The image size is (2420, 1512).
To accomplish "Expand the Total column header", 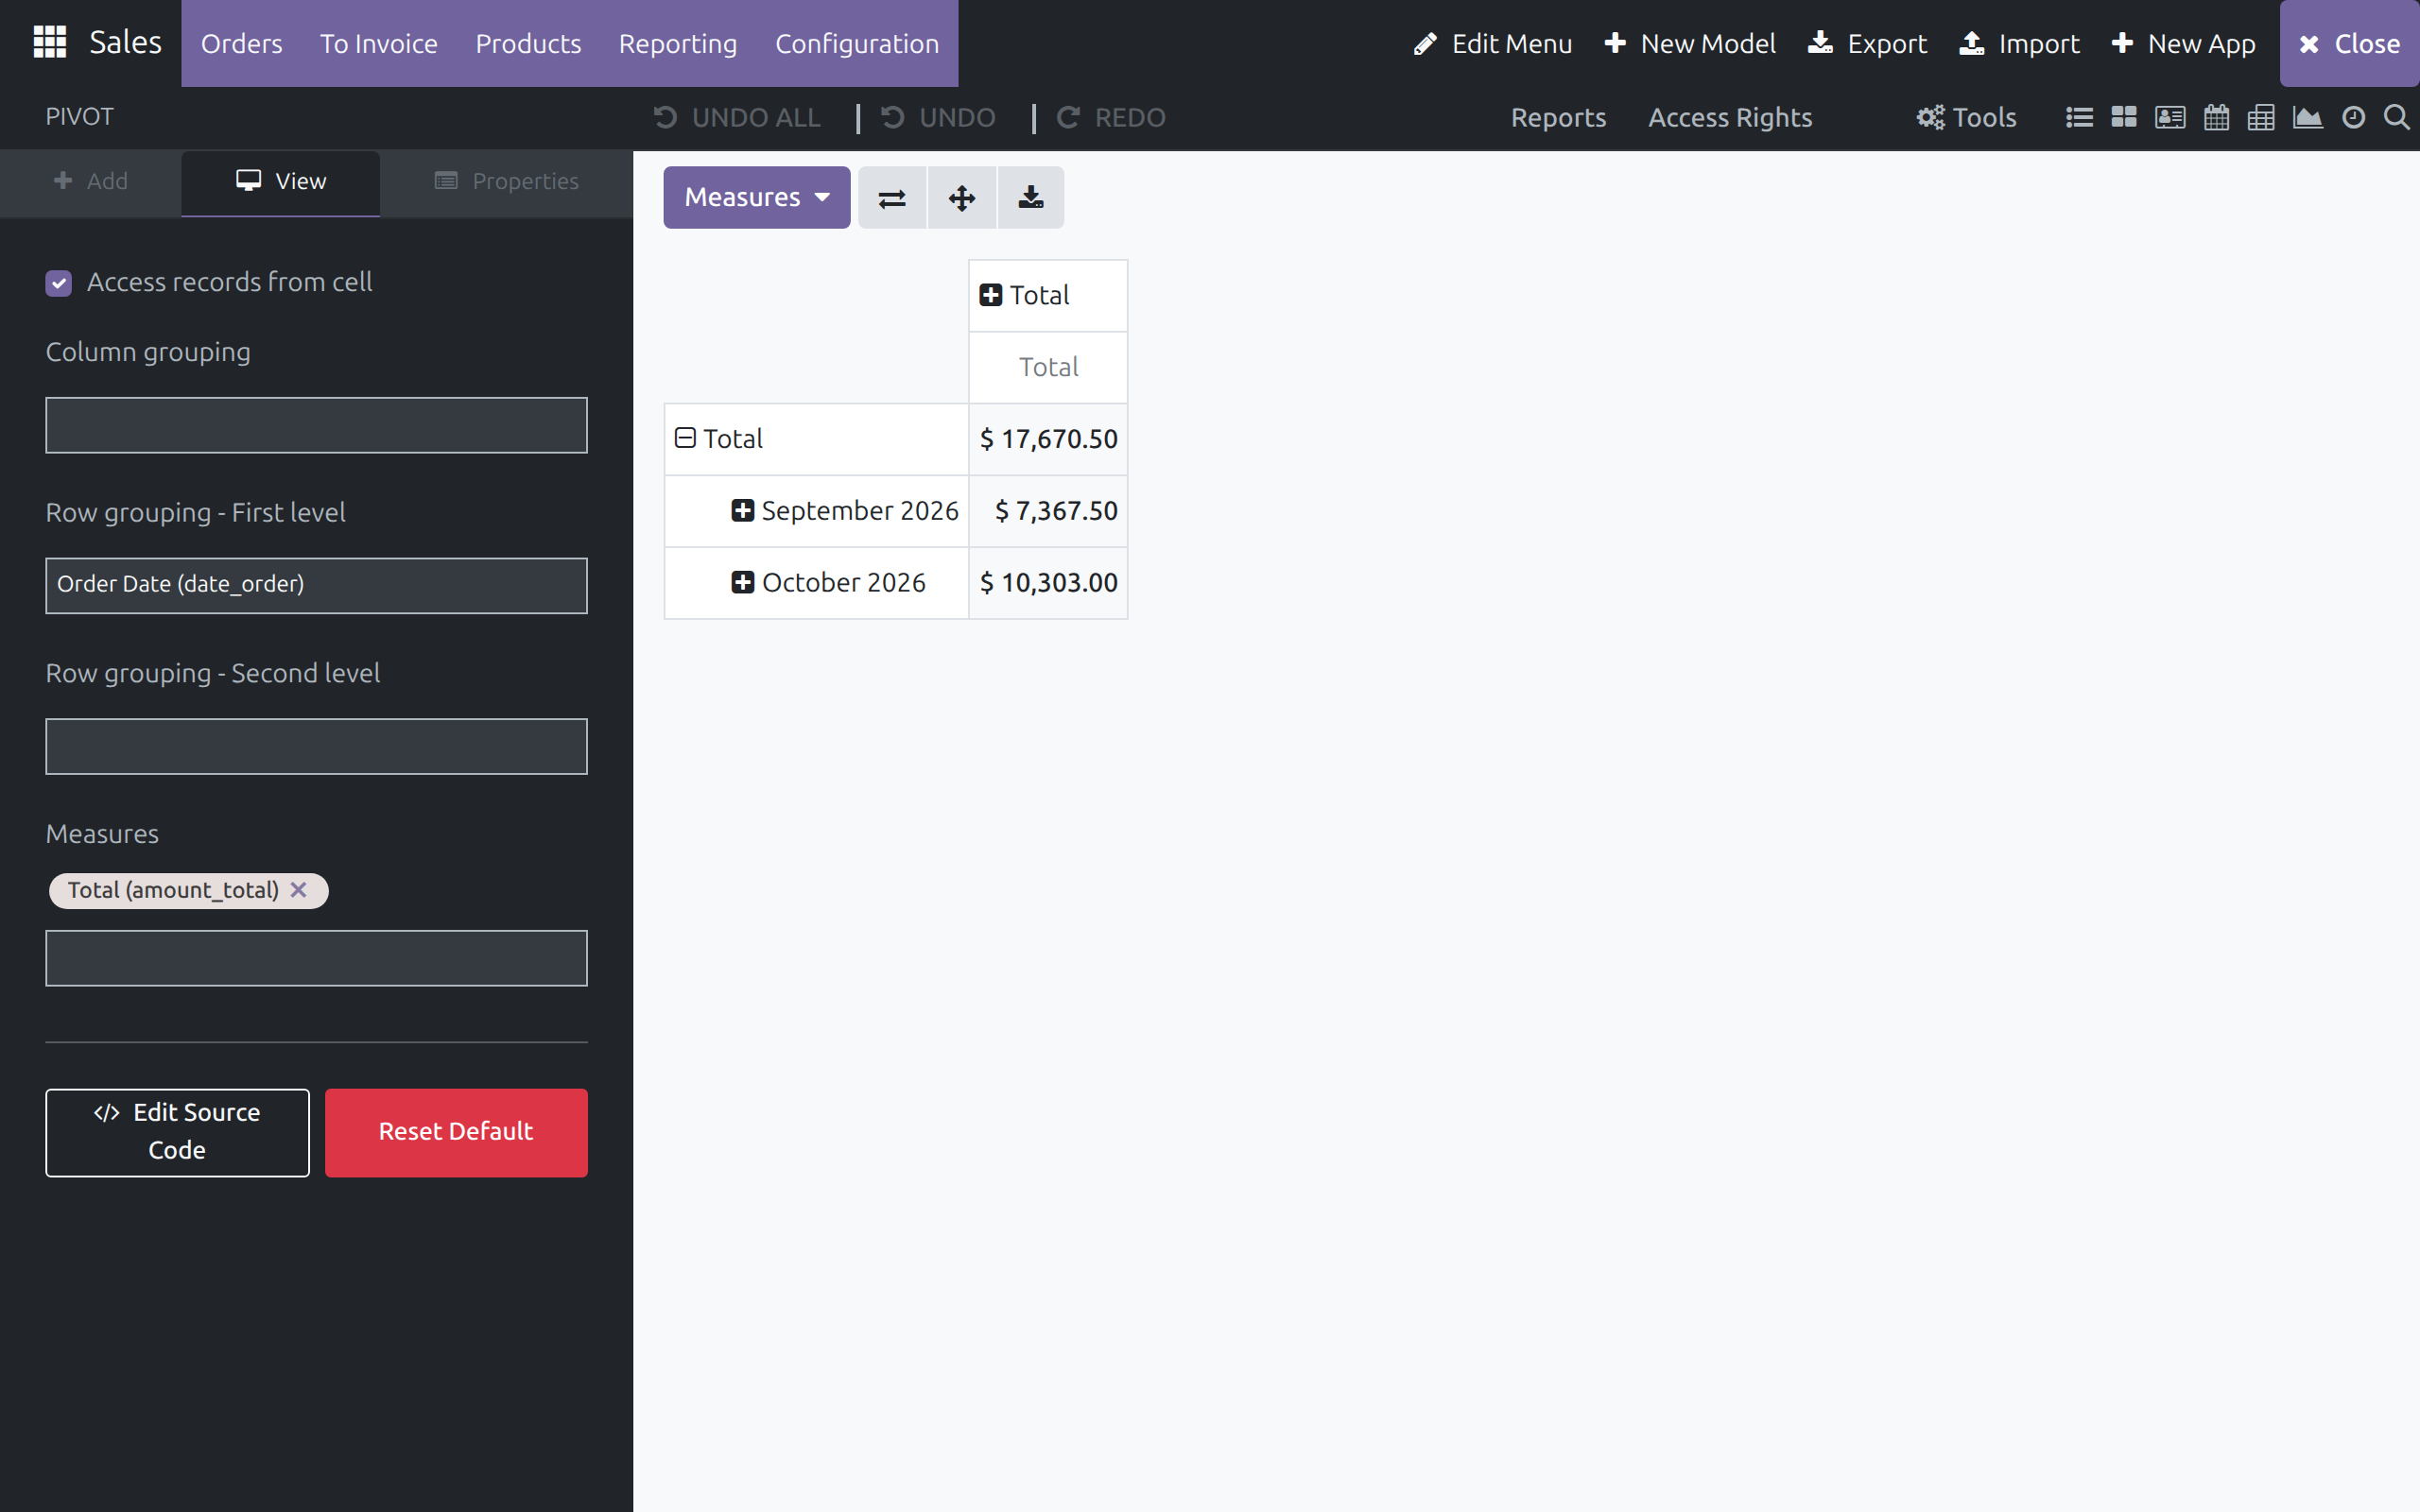I will click(991, 295).
